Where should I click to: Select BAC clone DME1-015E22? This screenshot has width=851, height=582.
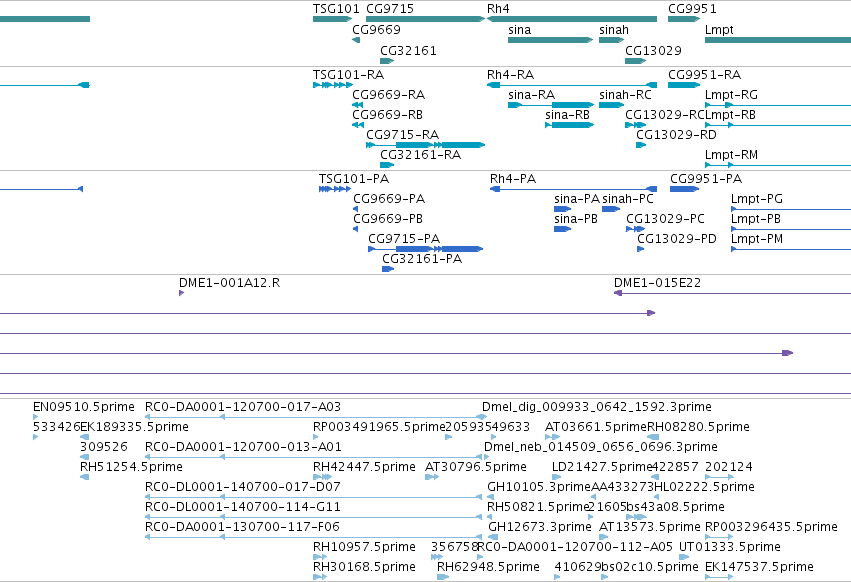[x=732, y=293]
